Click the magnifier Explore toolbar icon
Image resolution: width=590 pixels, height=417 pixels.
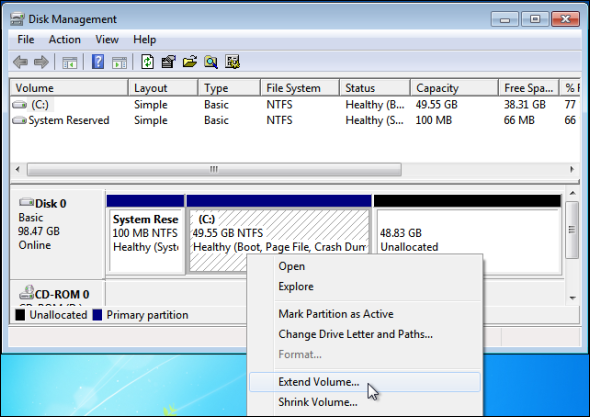pos(211,62)
